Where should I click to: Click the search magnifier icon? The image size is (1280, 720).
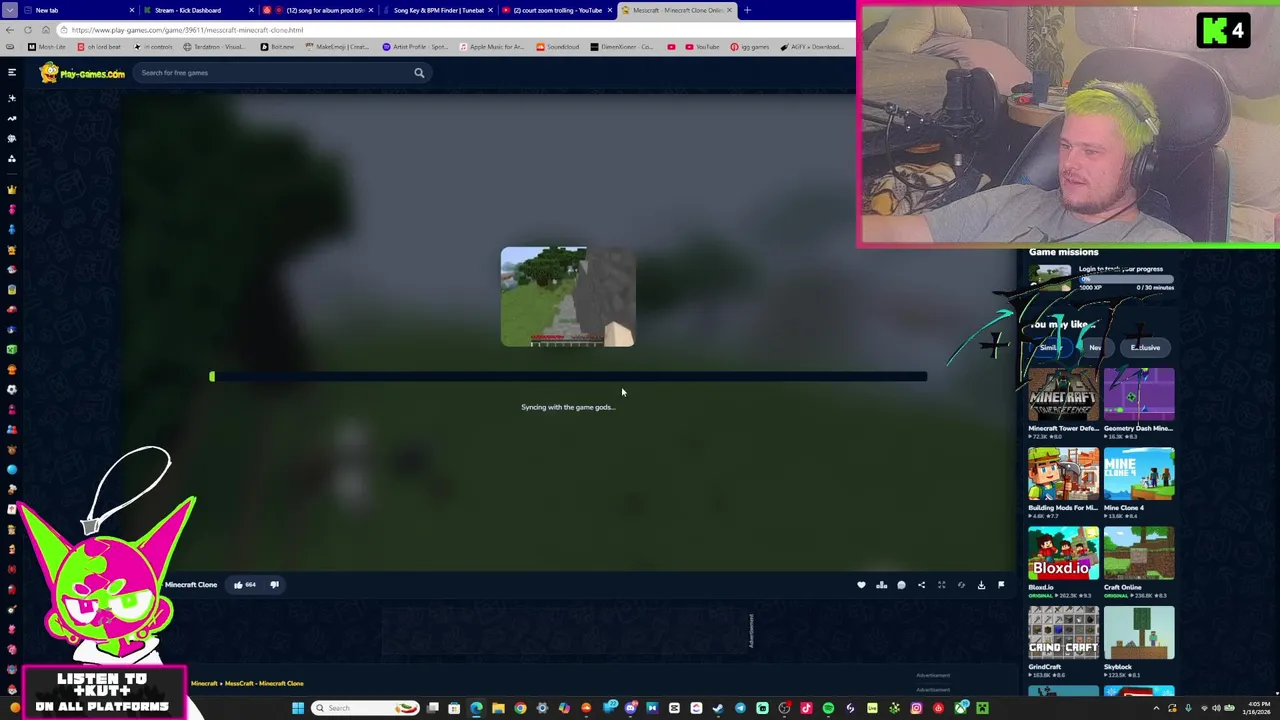tap(419, 72)
